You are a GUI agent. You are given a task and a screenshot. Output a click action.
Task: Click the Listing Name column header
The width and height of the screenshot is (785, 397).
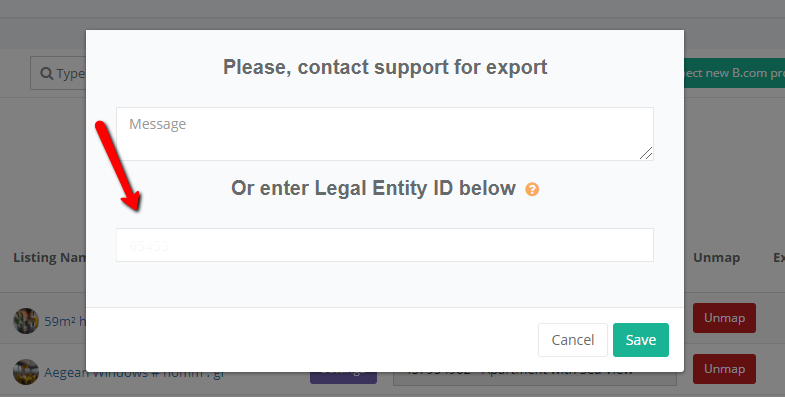click(x=50, y=258)
